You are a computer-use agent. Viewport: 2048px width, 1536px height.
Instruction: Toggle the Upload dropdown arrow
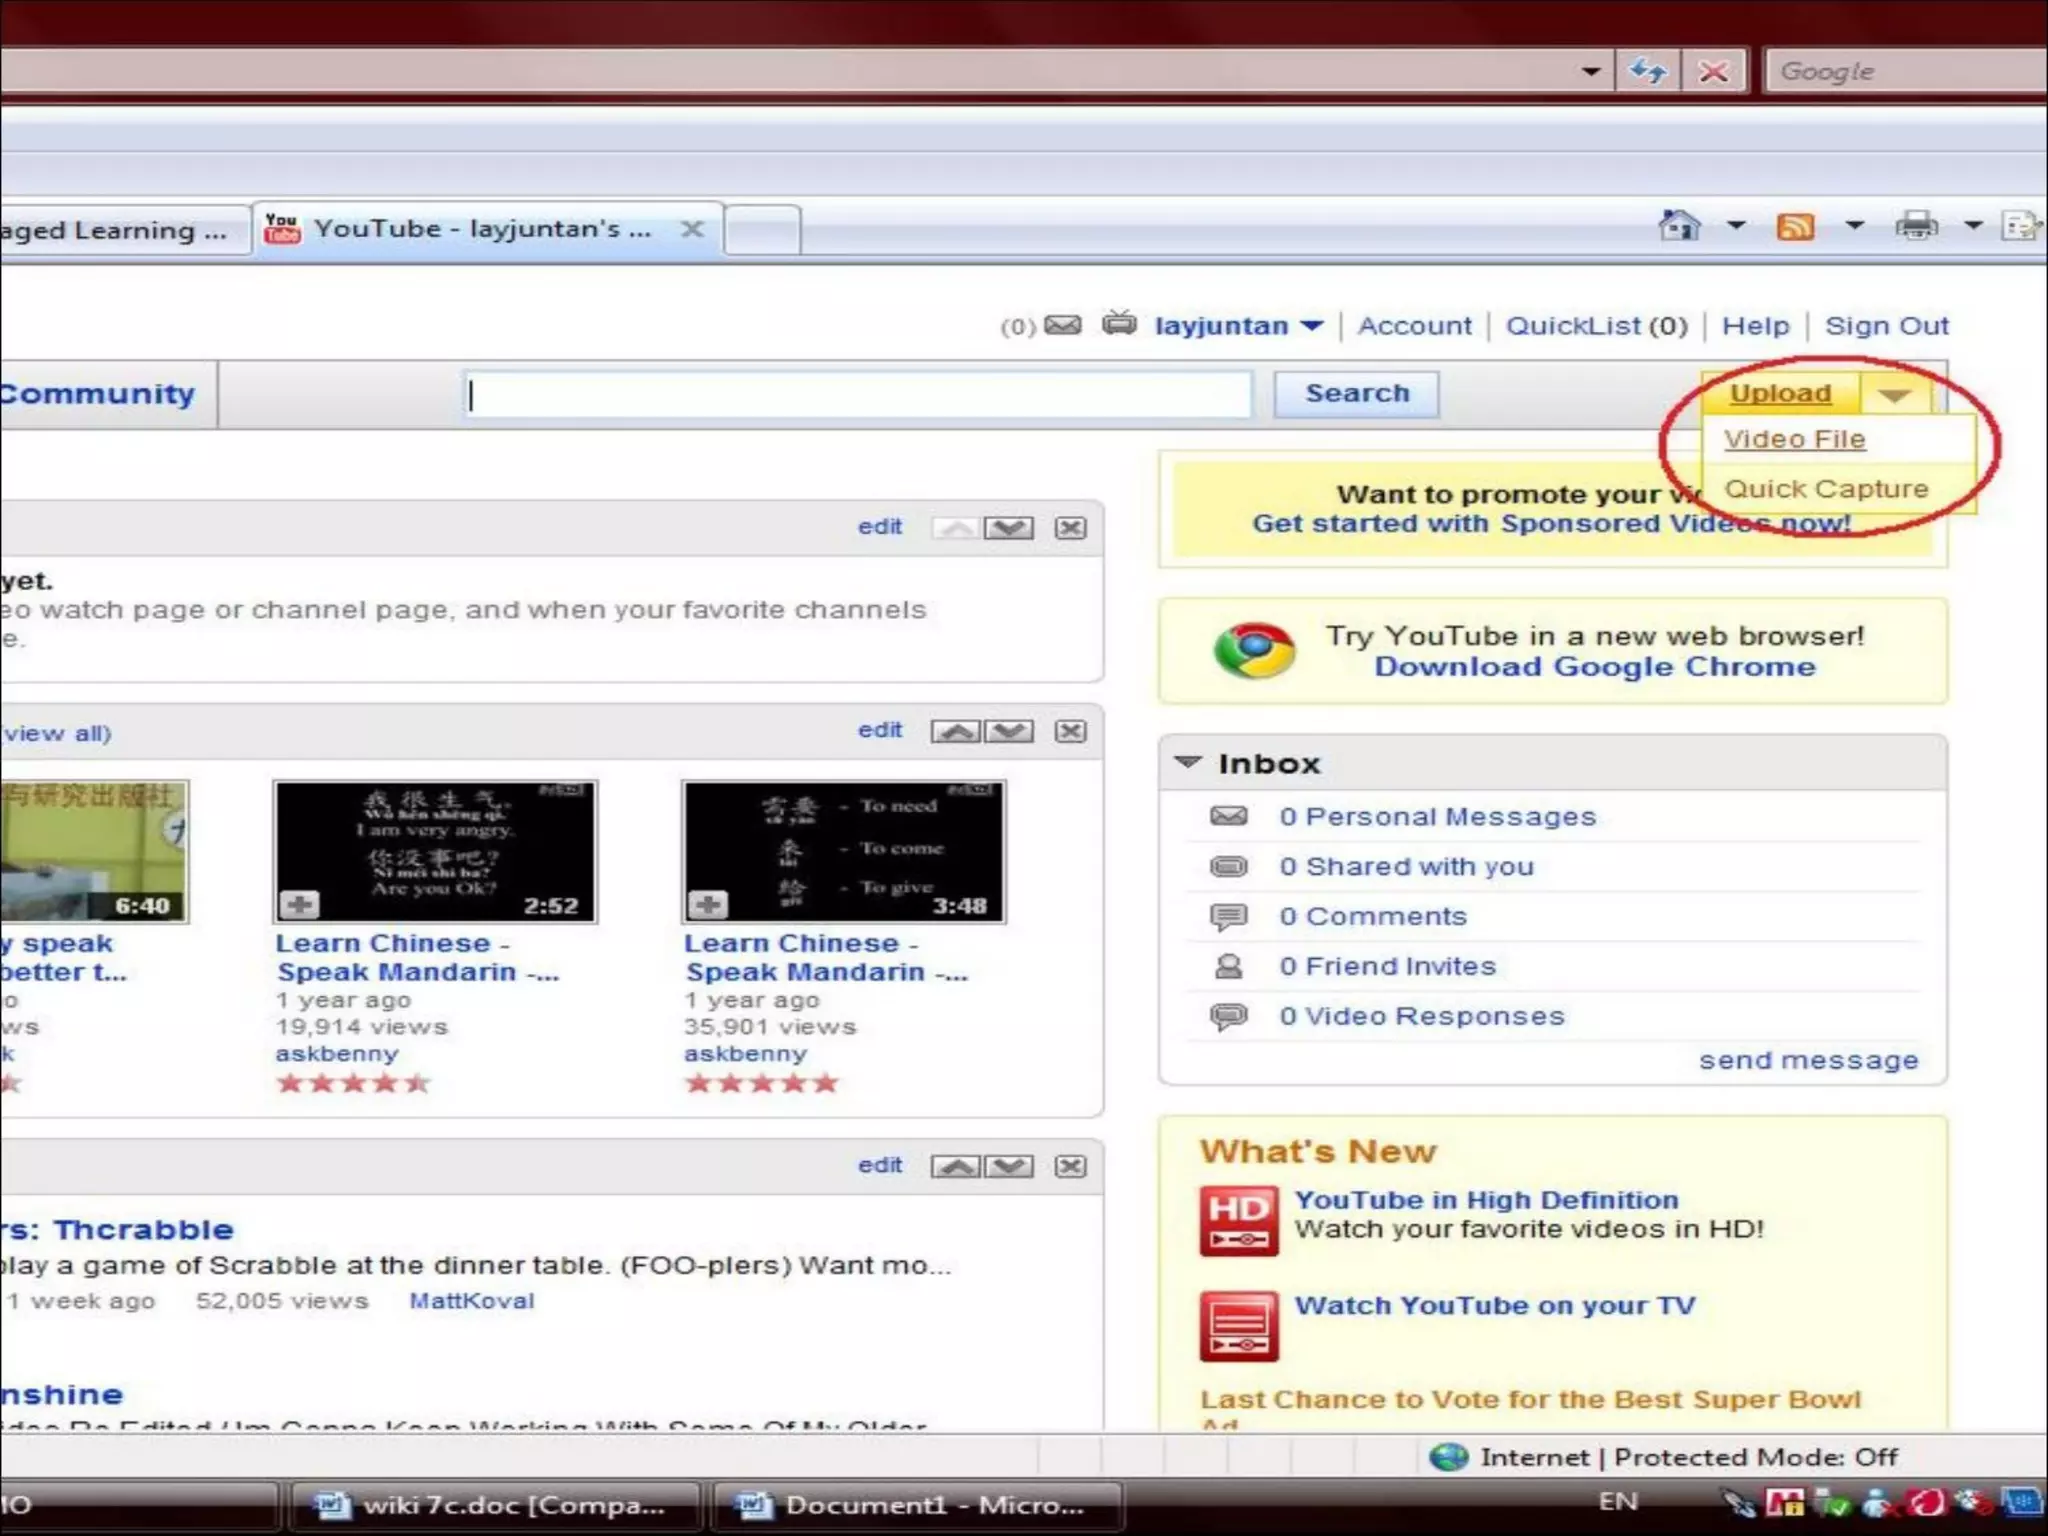coord(1895,395)
